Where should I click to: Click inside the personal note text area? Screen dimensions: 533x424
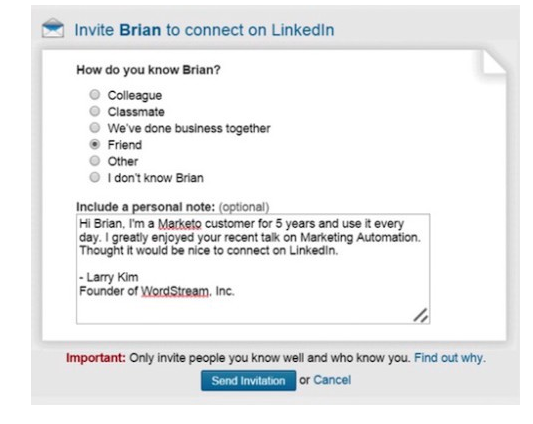pyautogui.click(x=253, y=269)
